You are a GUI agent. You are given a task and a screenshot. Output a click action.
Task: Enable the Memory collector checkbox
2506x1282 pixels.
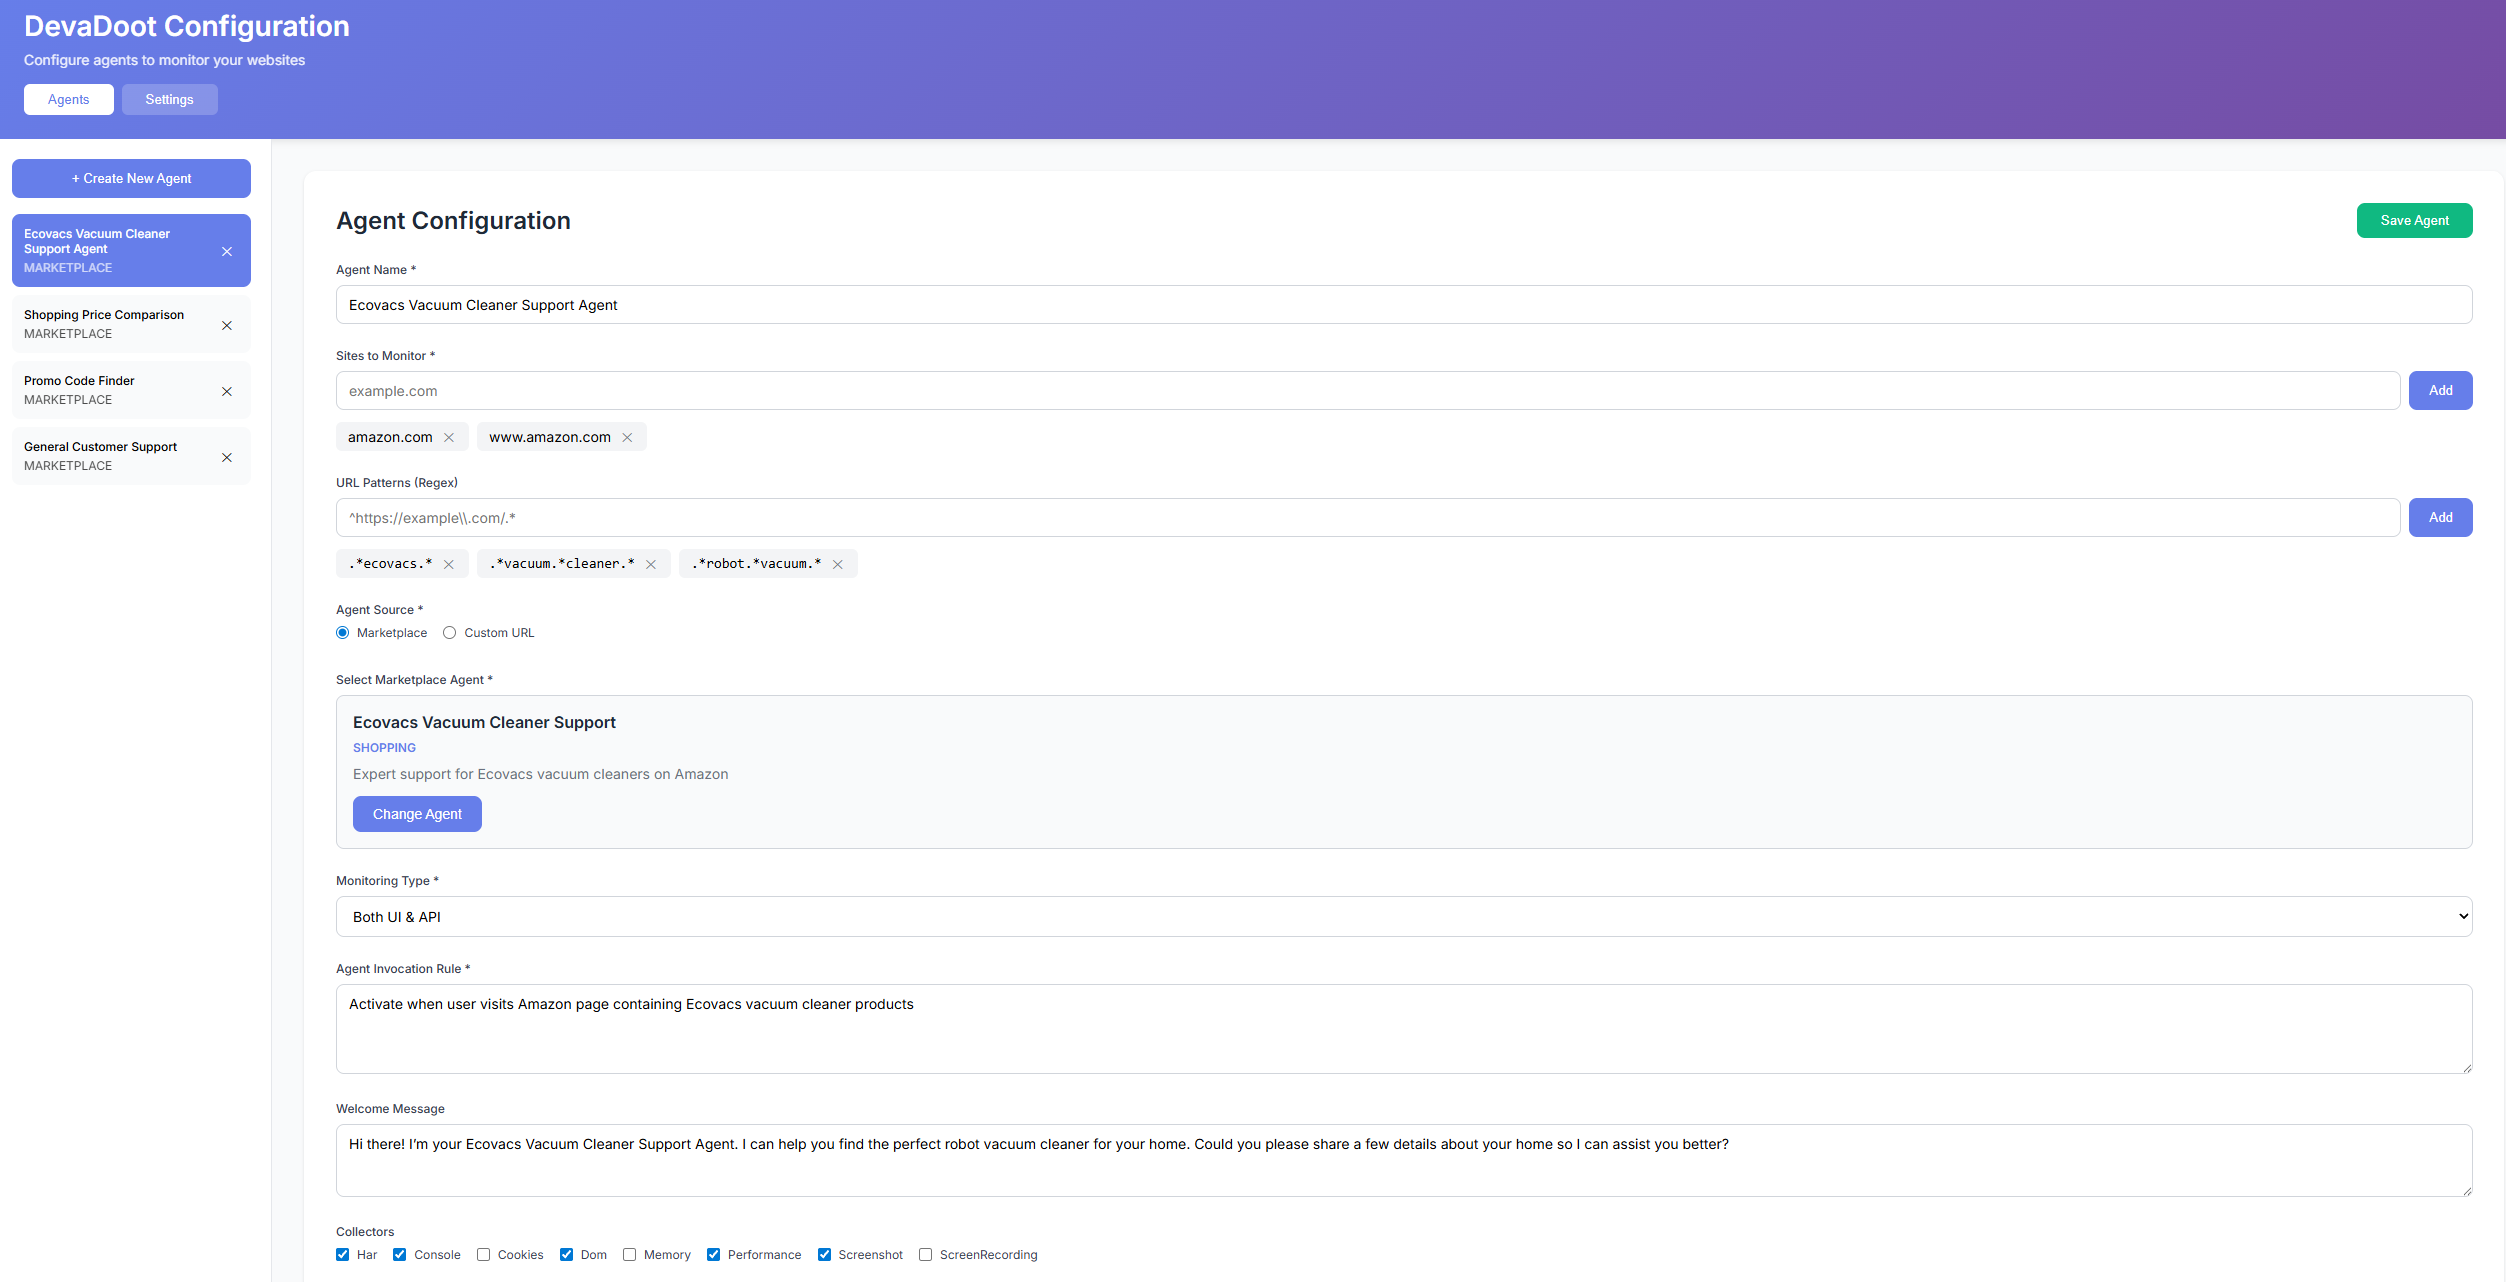(630, 1255)
